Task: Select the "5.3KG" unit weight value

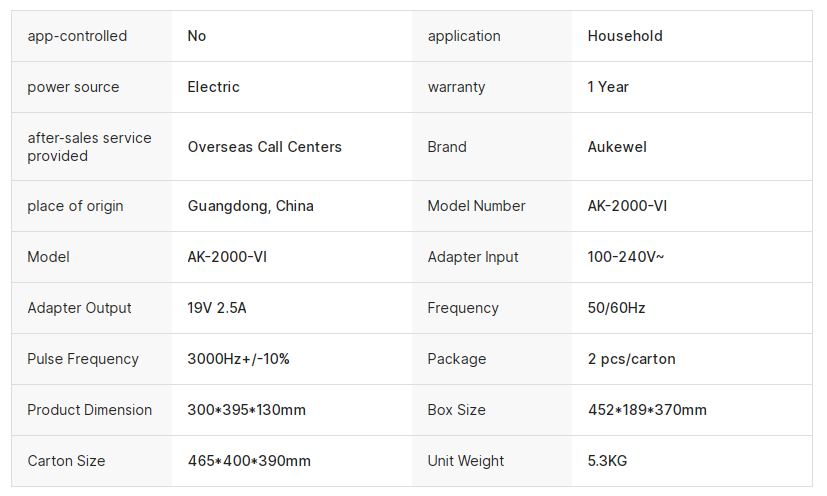Action: [x=607, y=461]
